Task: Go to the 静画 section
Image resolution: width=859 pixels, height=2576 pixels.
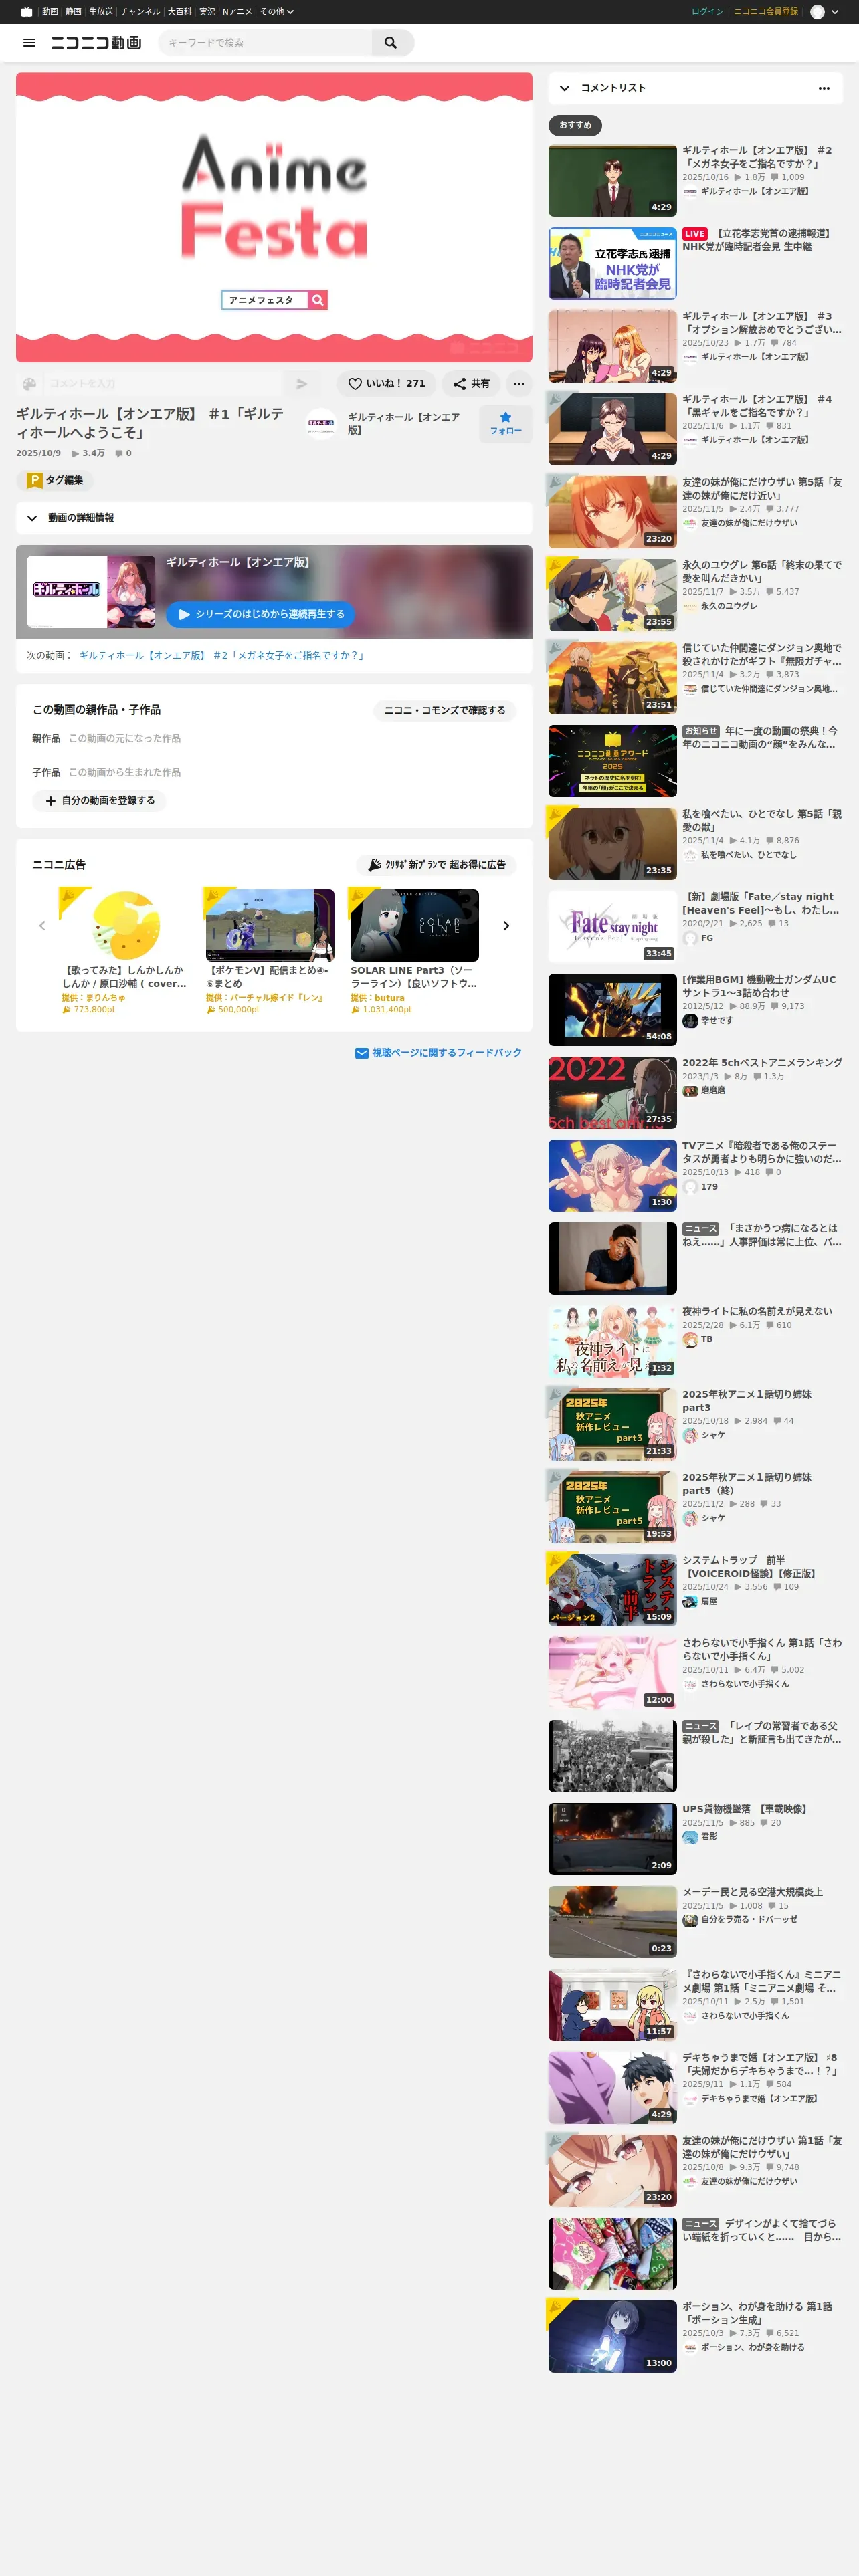Action: point(74,12)
